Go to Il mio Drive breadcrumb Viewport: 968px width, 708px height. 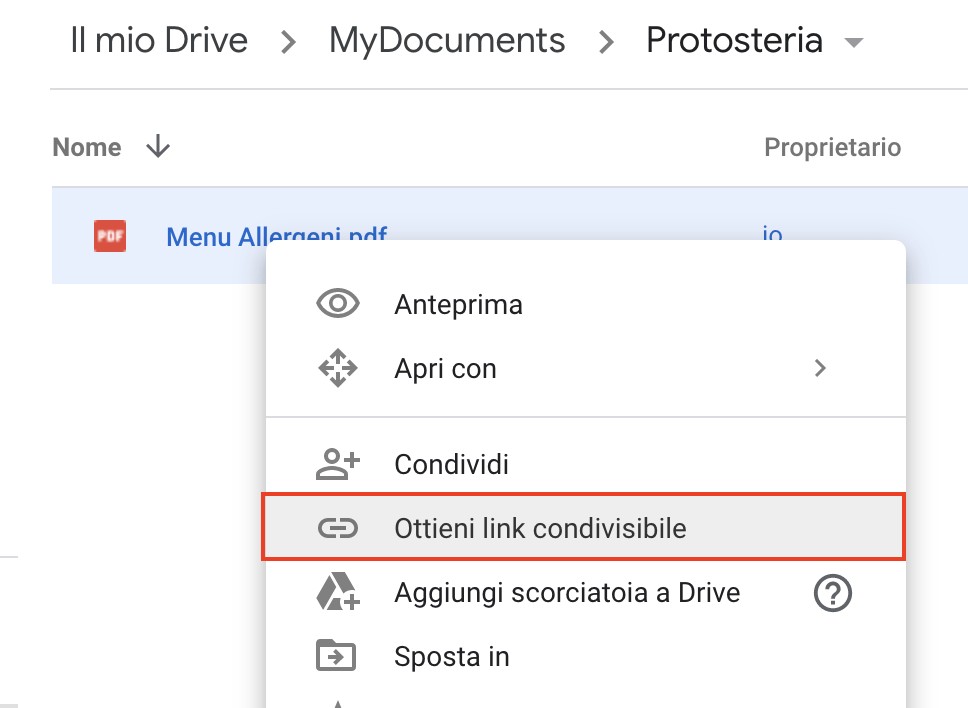[x=159, y=41]
